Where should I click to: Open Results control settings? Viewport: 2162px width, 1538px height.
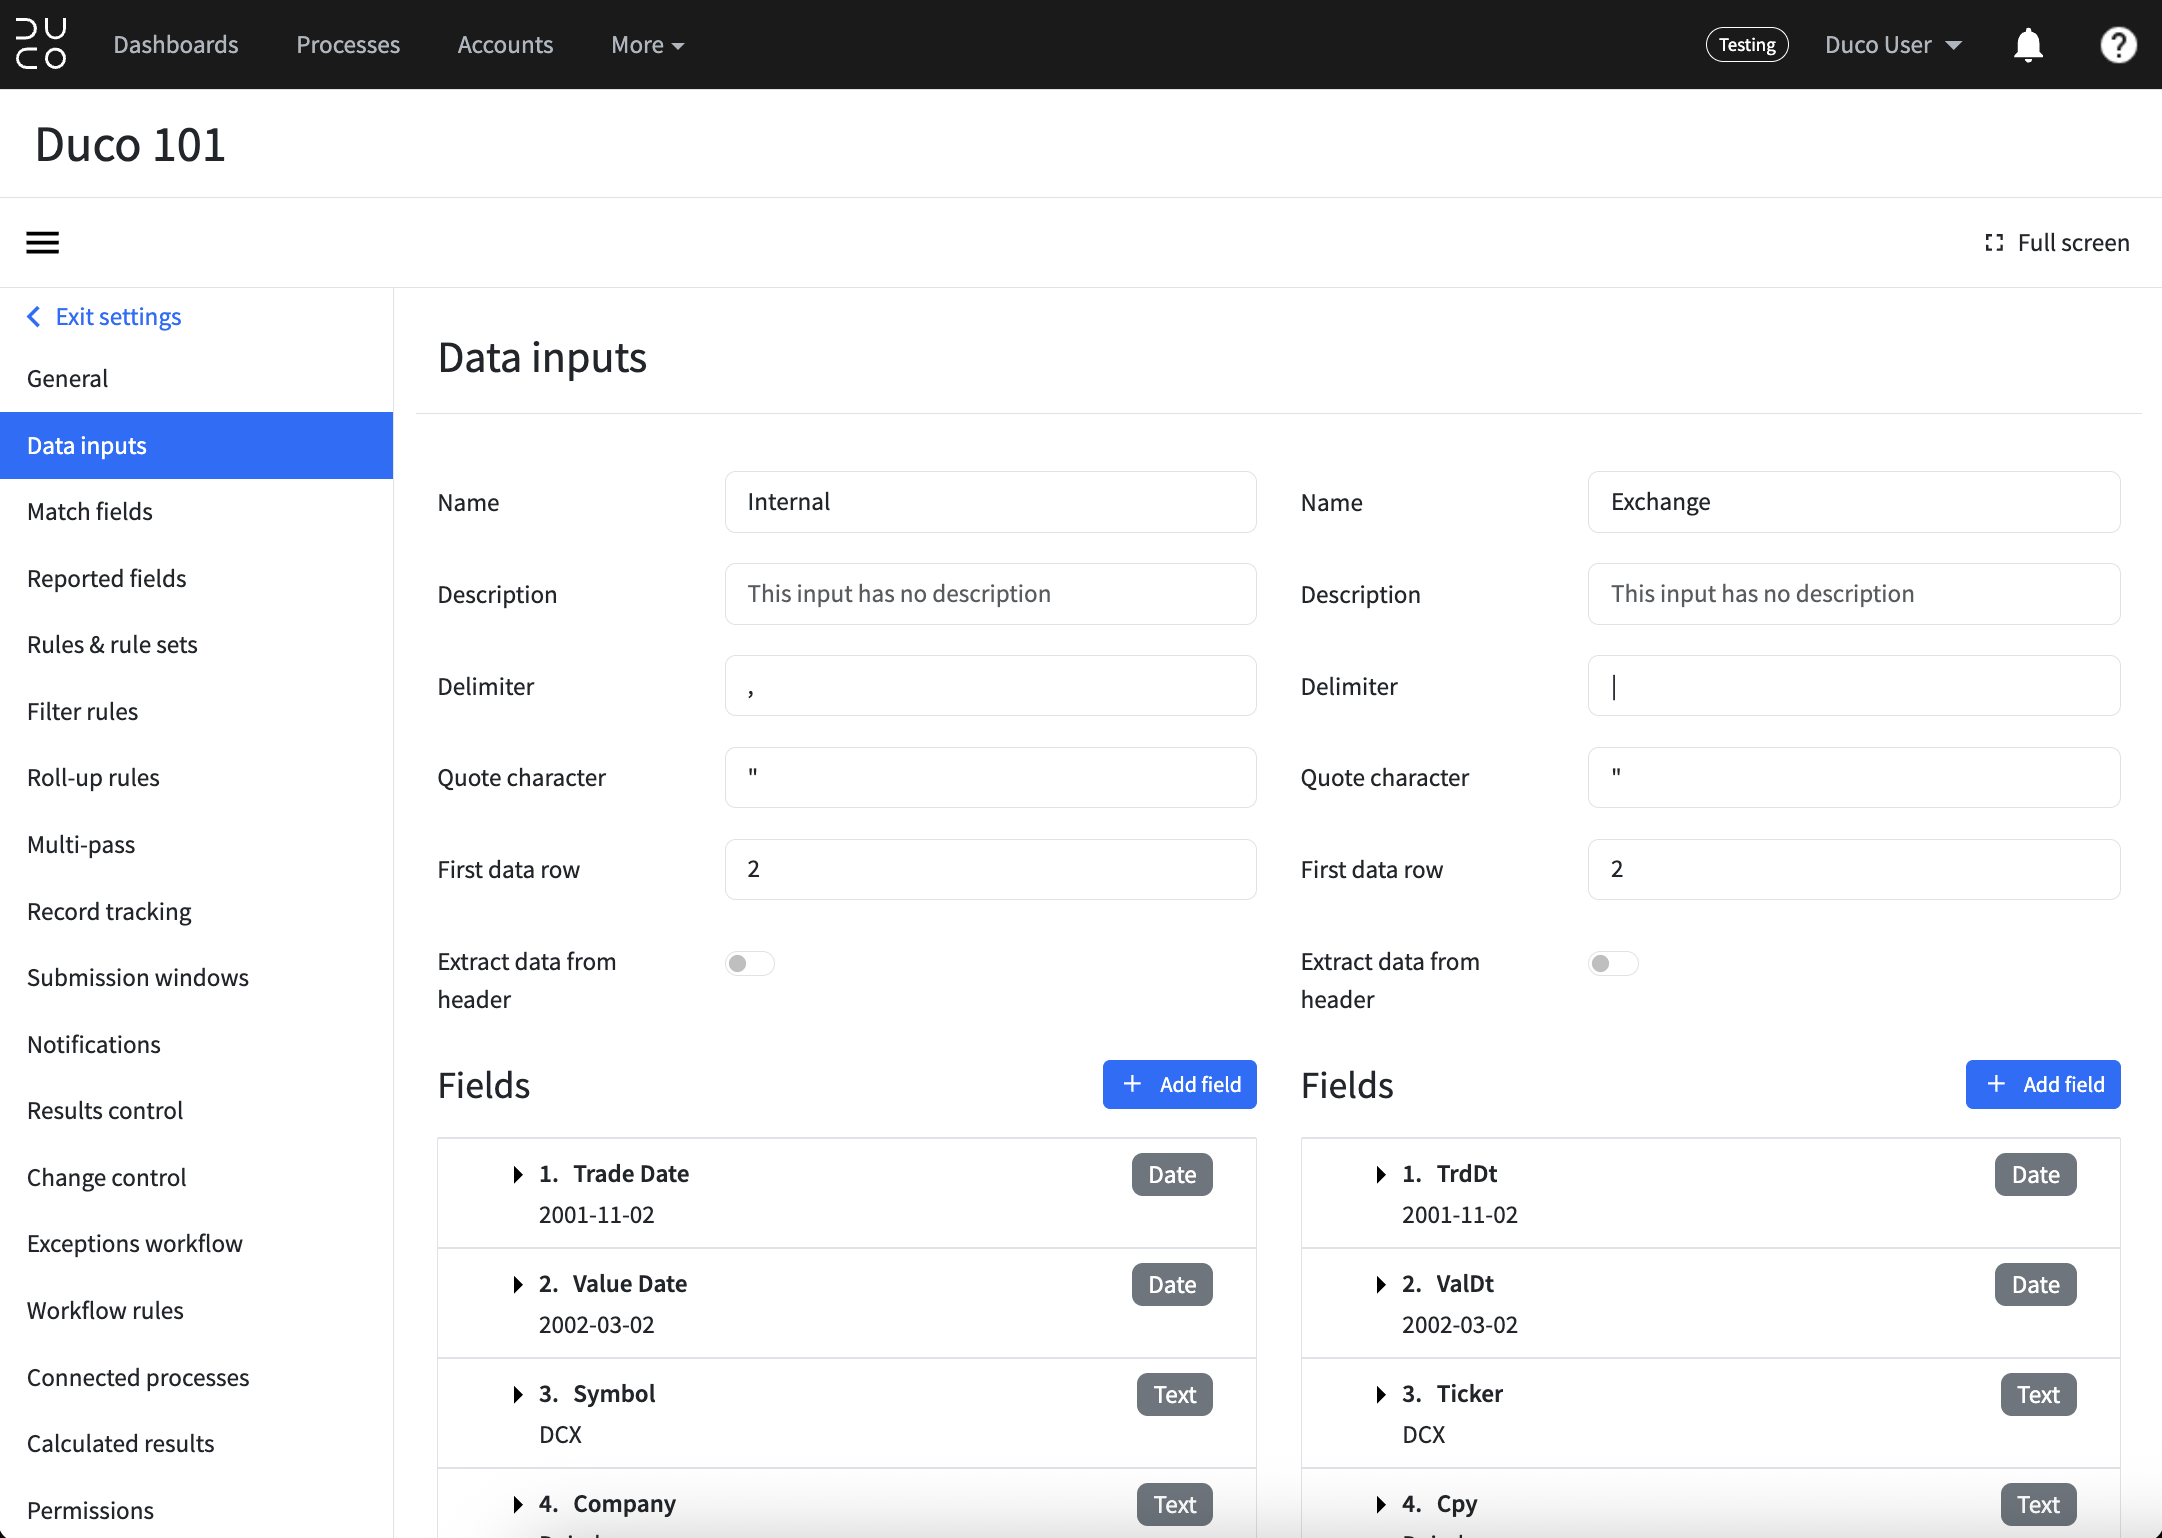[x=196, y=1111]
